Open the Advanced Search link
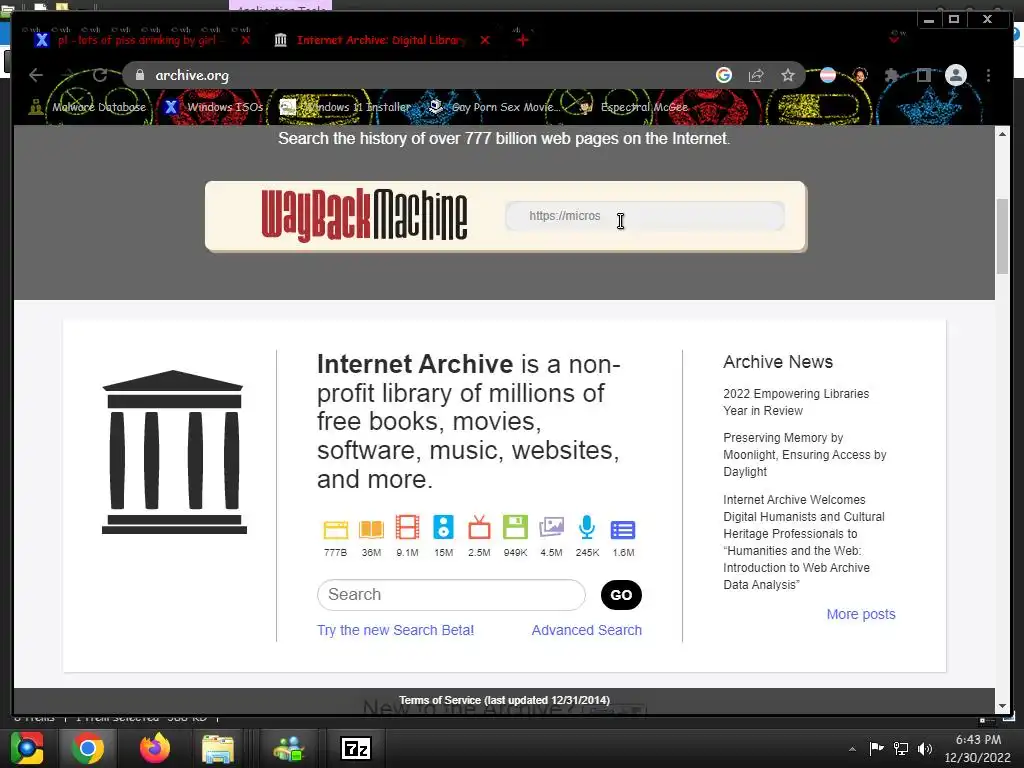This screenshot has width=1024, height=768. pos(586,630)
